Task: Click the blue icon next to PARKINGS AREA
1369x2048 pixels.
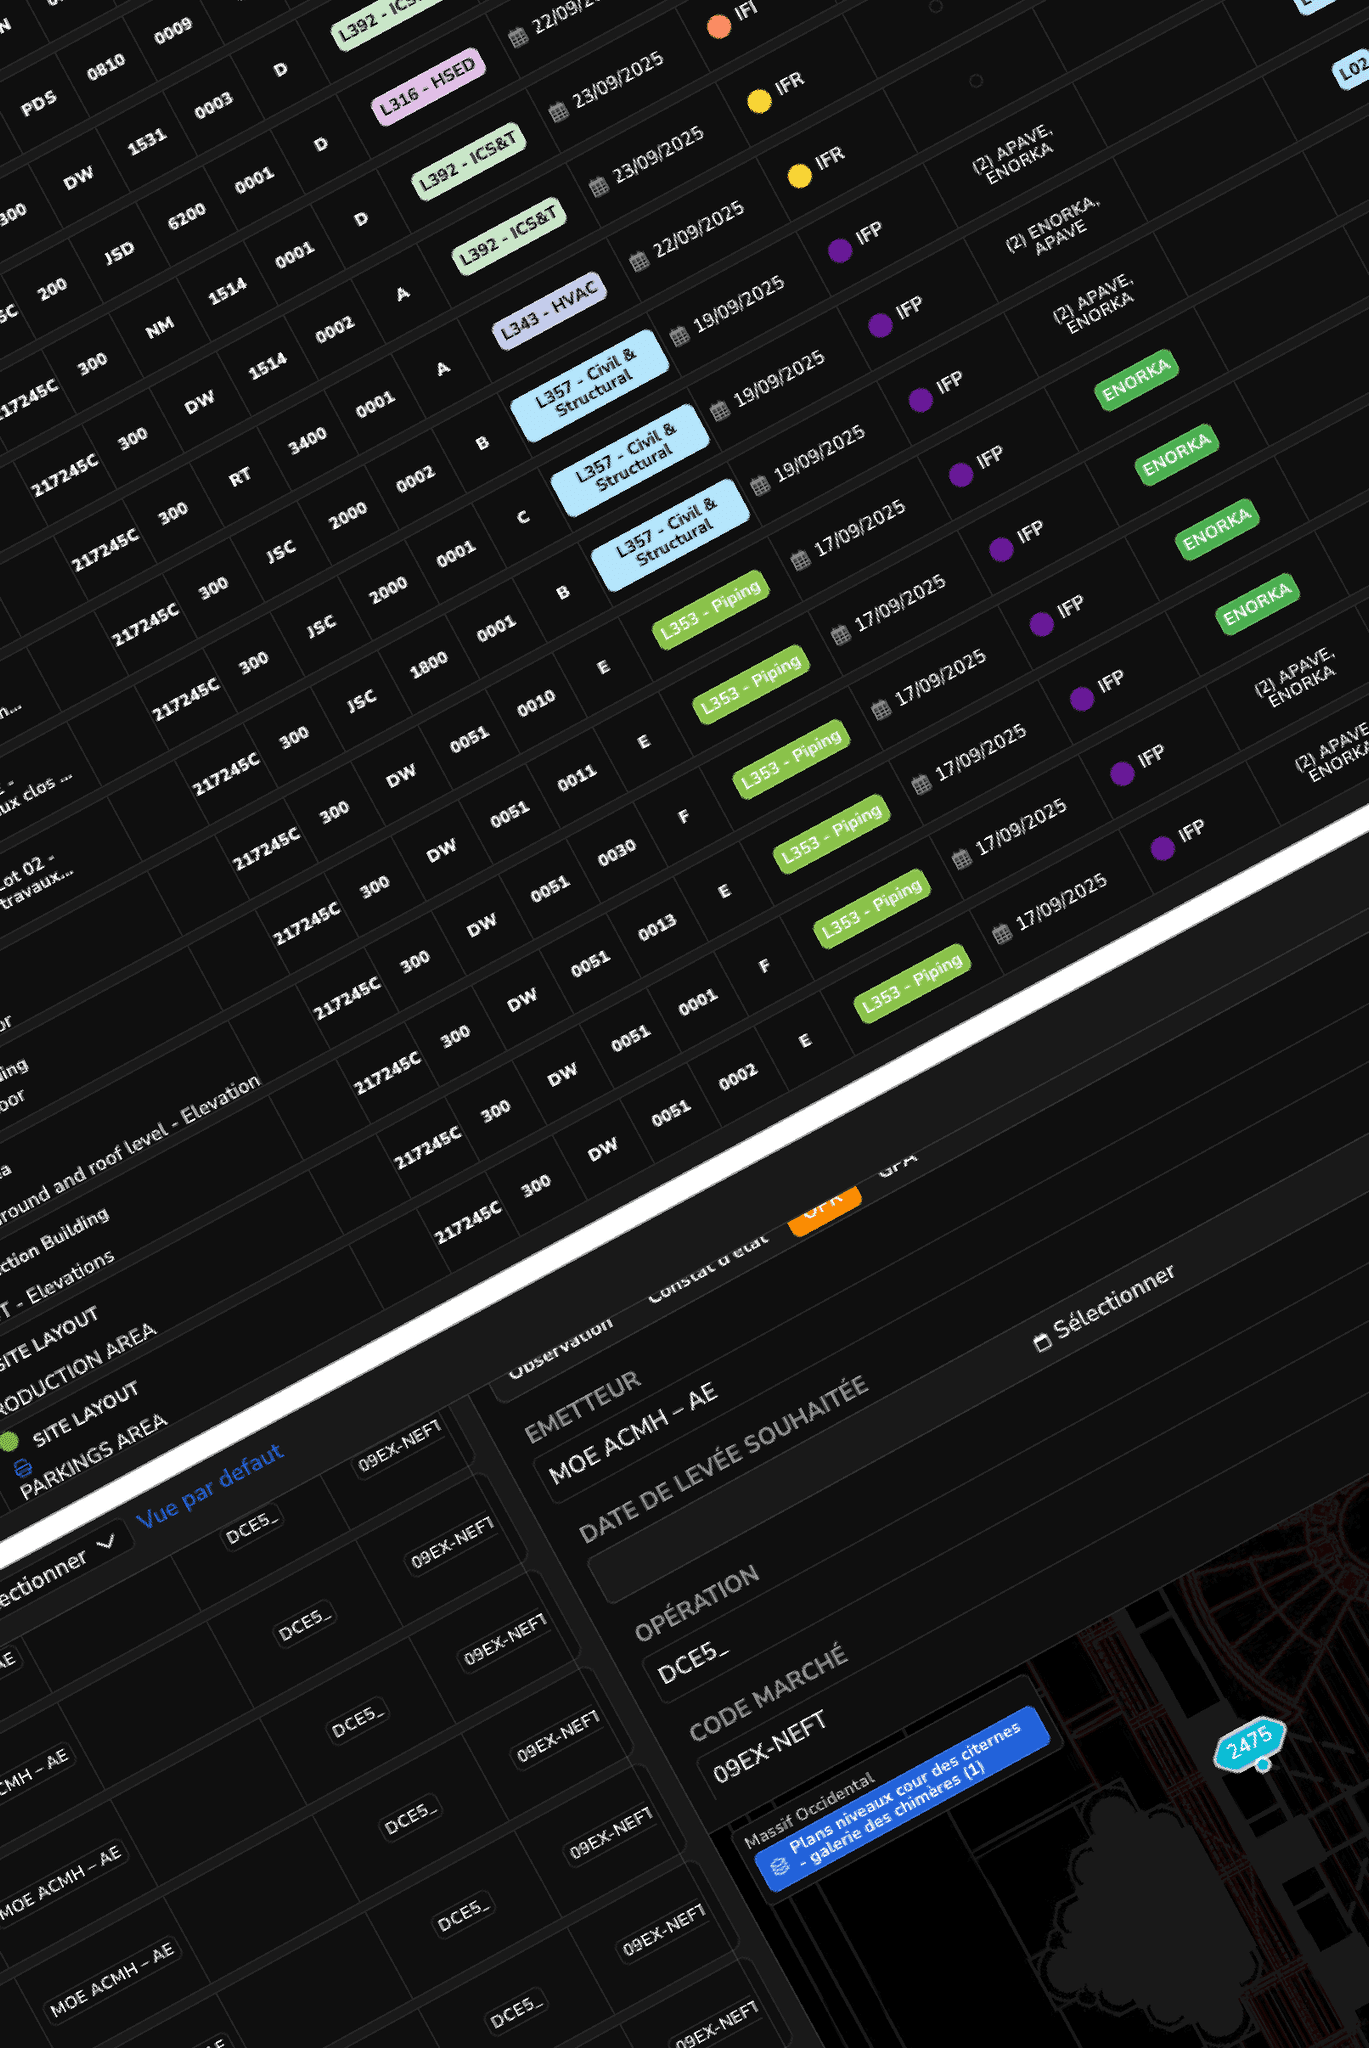Action: point(23,1468)
